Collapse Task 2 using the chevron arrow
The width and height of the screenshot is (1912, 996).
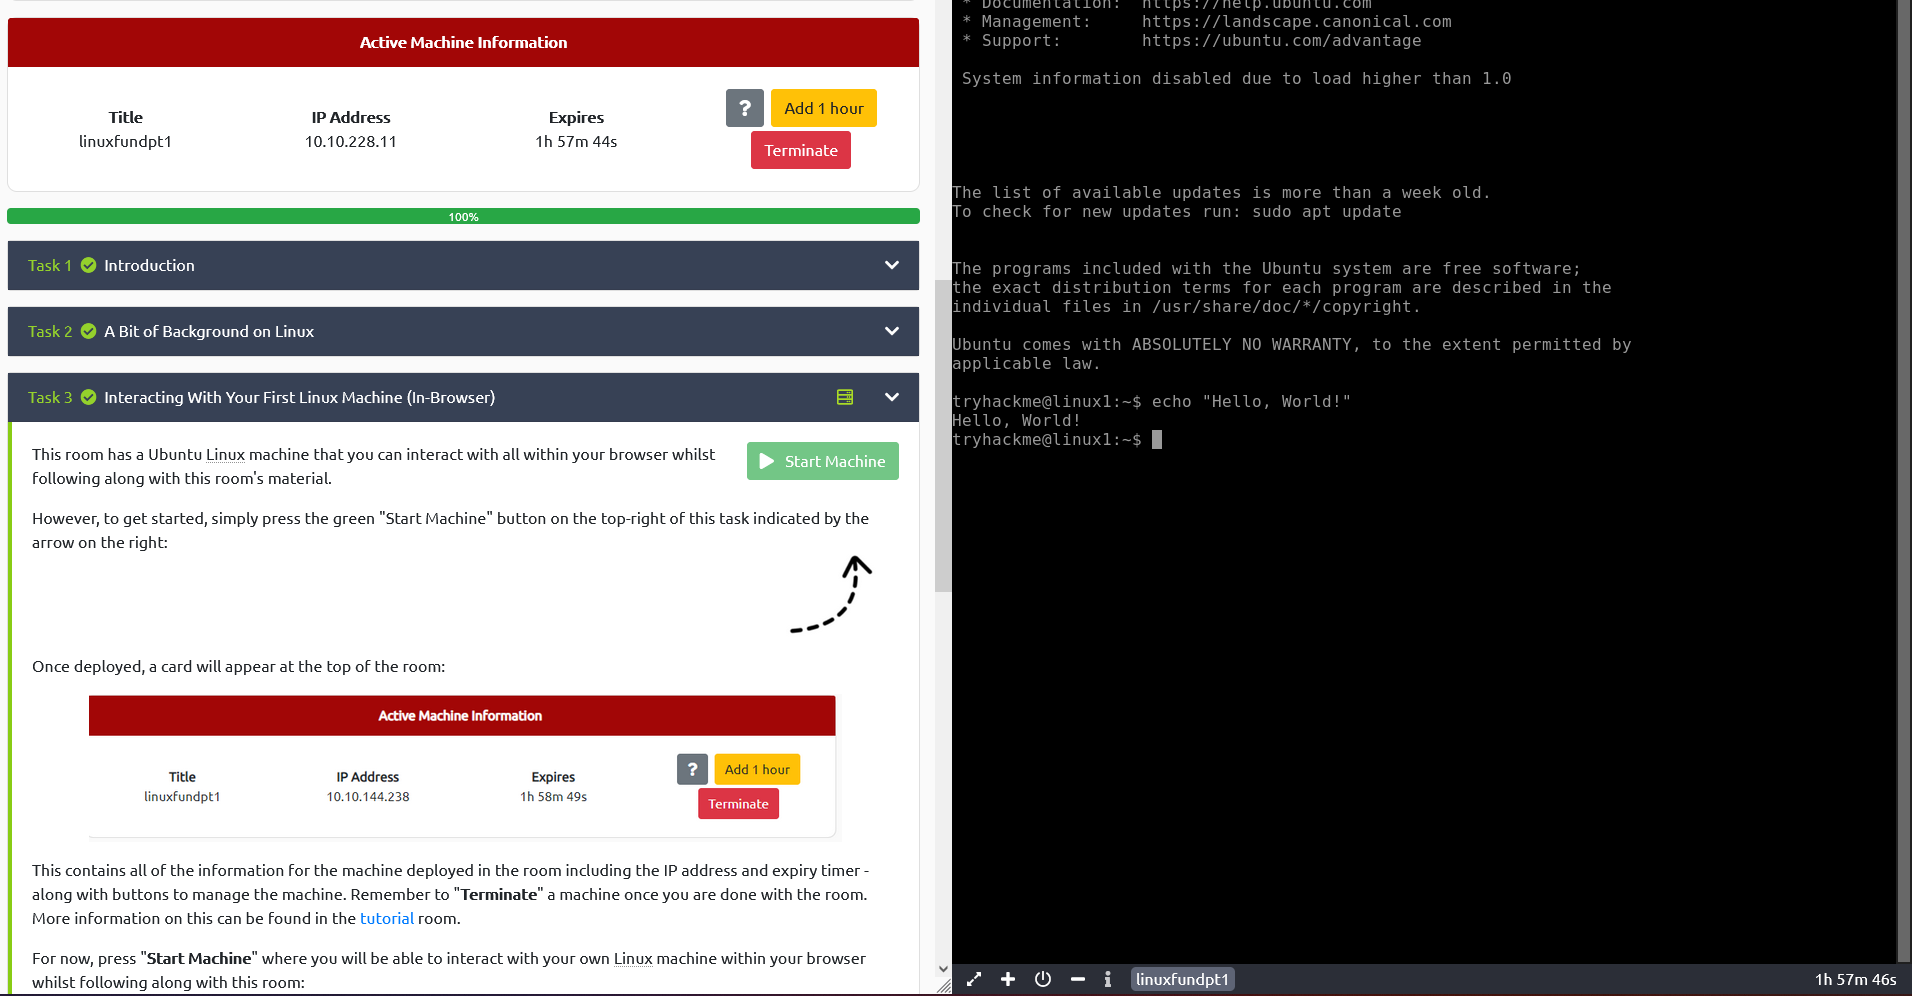click(x=891, y=331)
